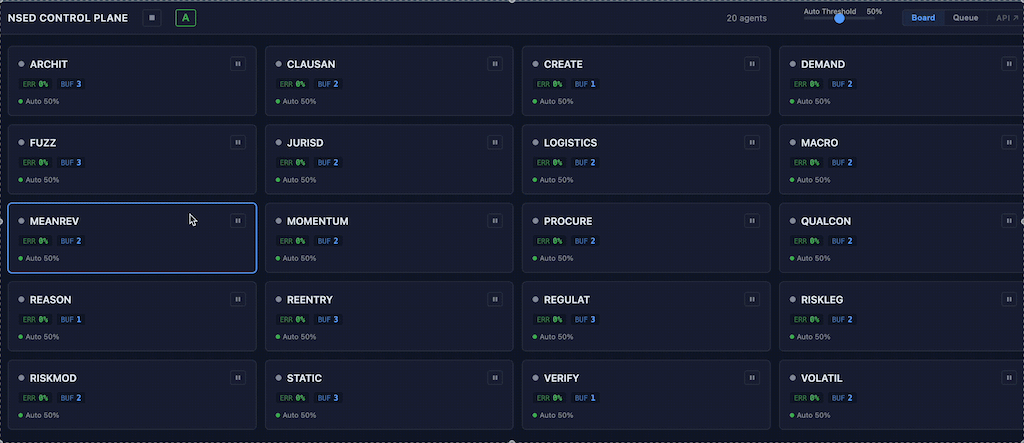
Task: Pause the CREATE agent
Action: pos(751,64)
